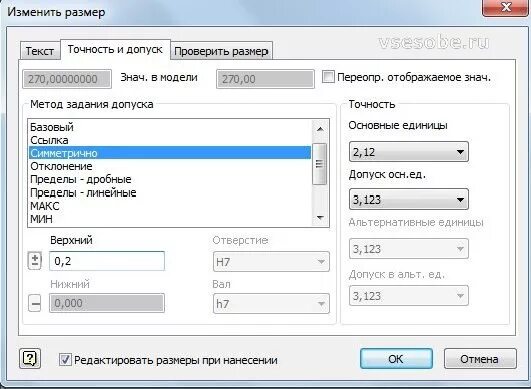Screen dimensions: 531x389
Task: Click the plus-minus symmetric tolerance icon
Action: (x=35, y=261)
